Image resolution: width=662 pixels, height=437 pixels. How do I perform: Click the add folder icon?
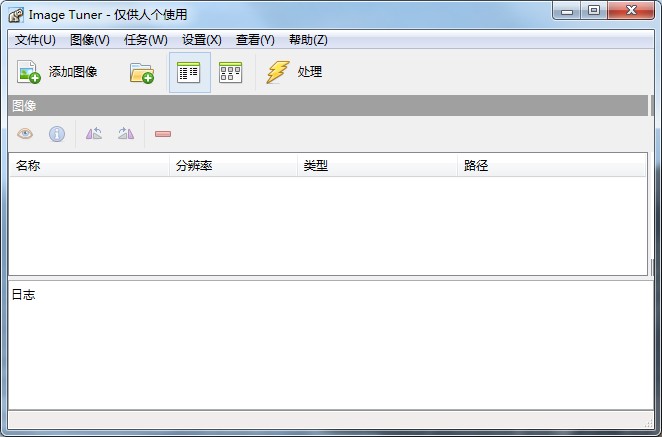[142, 73]
